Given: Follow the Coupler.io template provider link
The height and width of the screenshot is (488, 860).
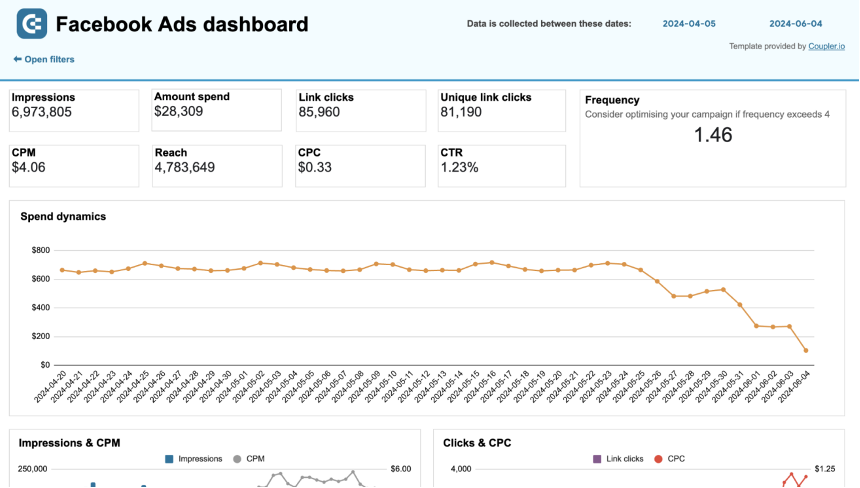Looking at the screenshot, I should pos(829,46).
